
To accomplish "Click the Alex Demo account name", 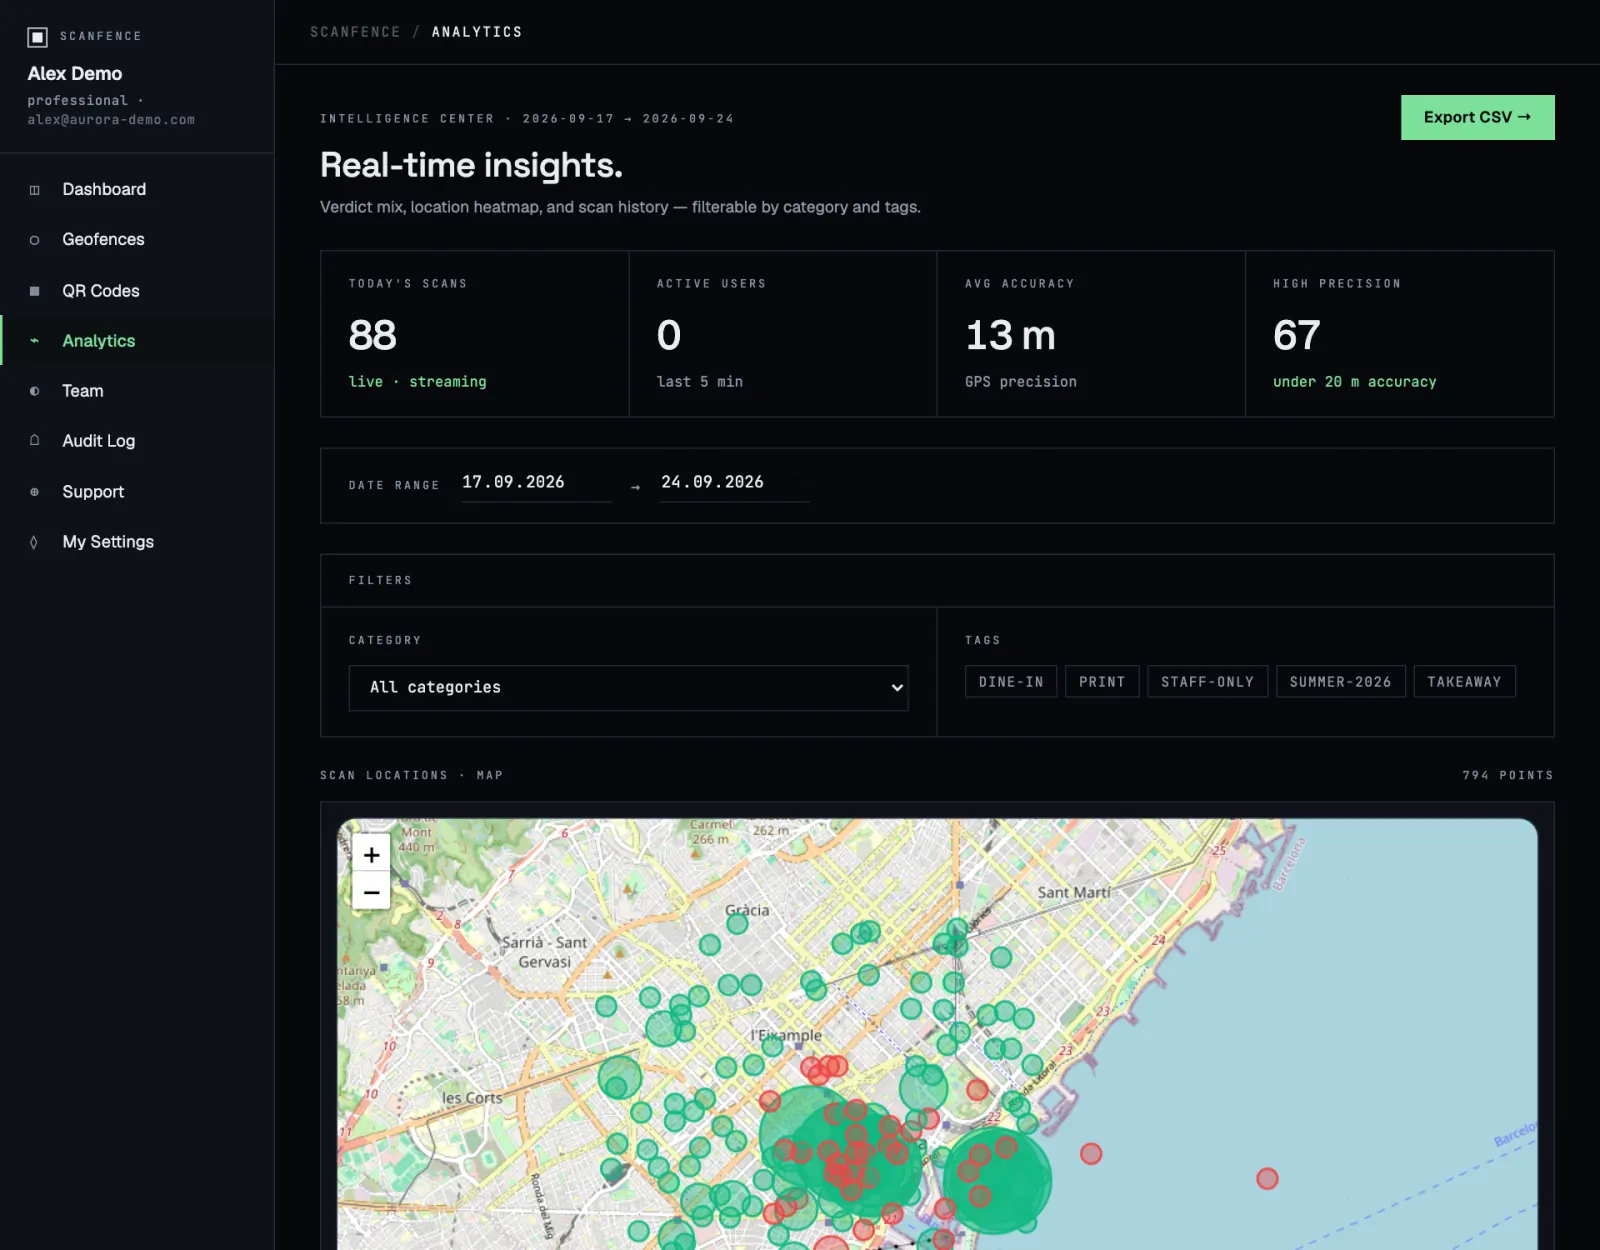I will [x=75, y=74].
